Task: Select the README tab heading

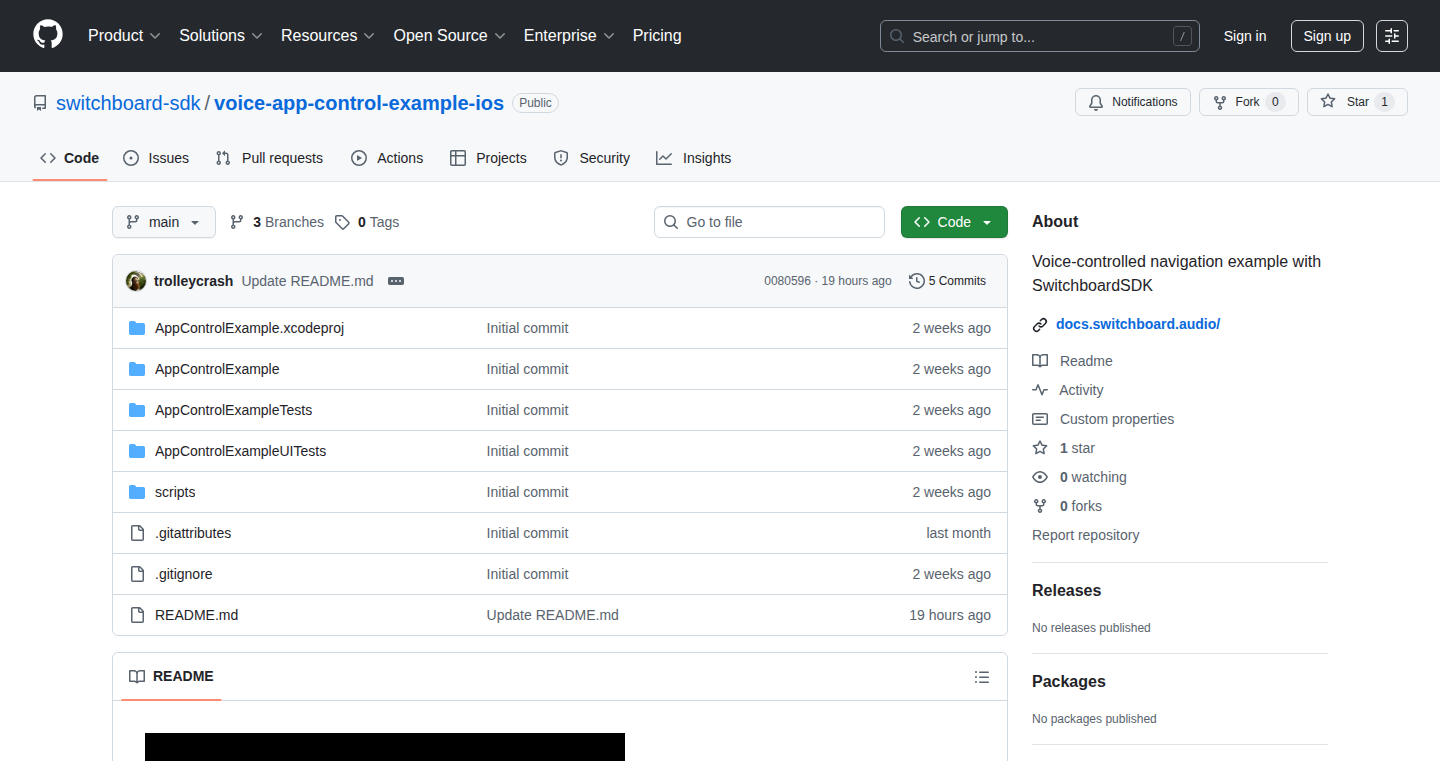Action: coord(172,677)
